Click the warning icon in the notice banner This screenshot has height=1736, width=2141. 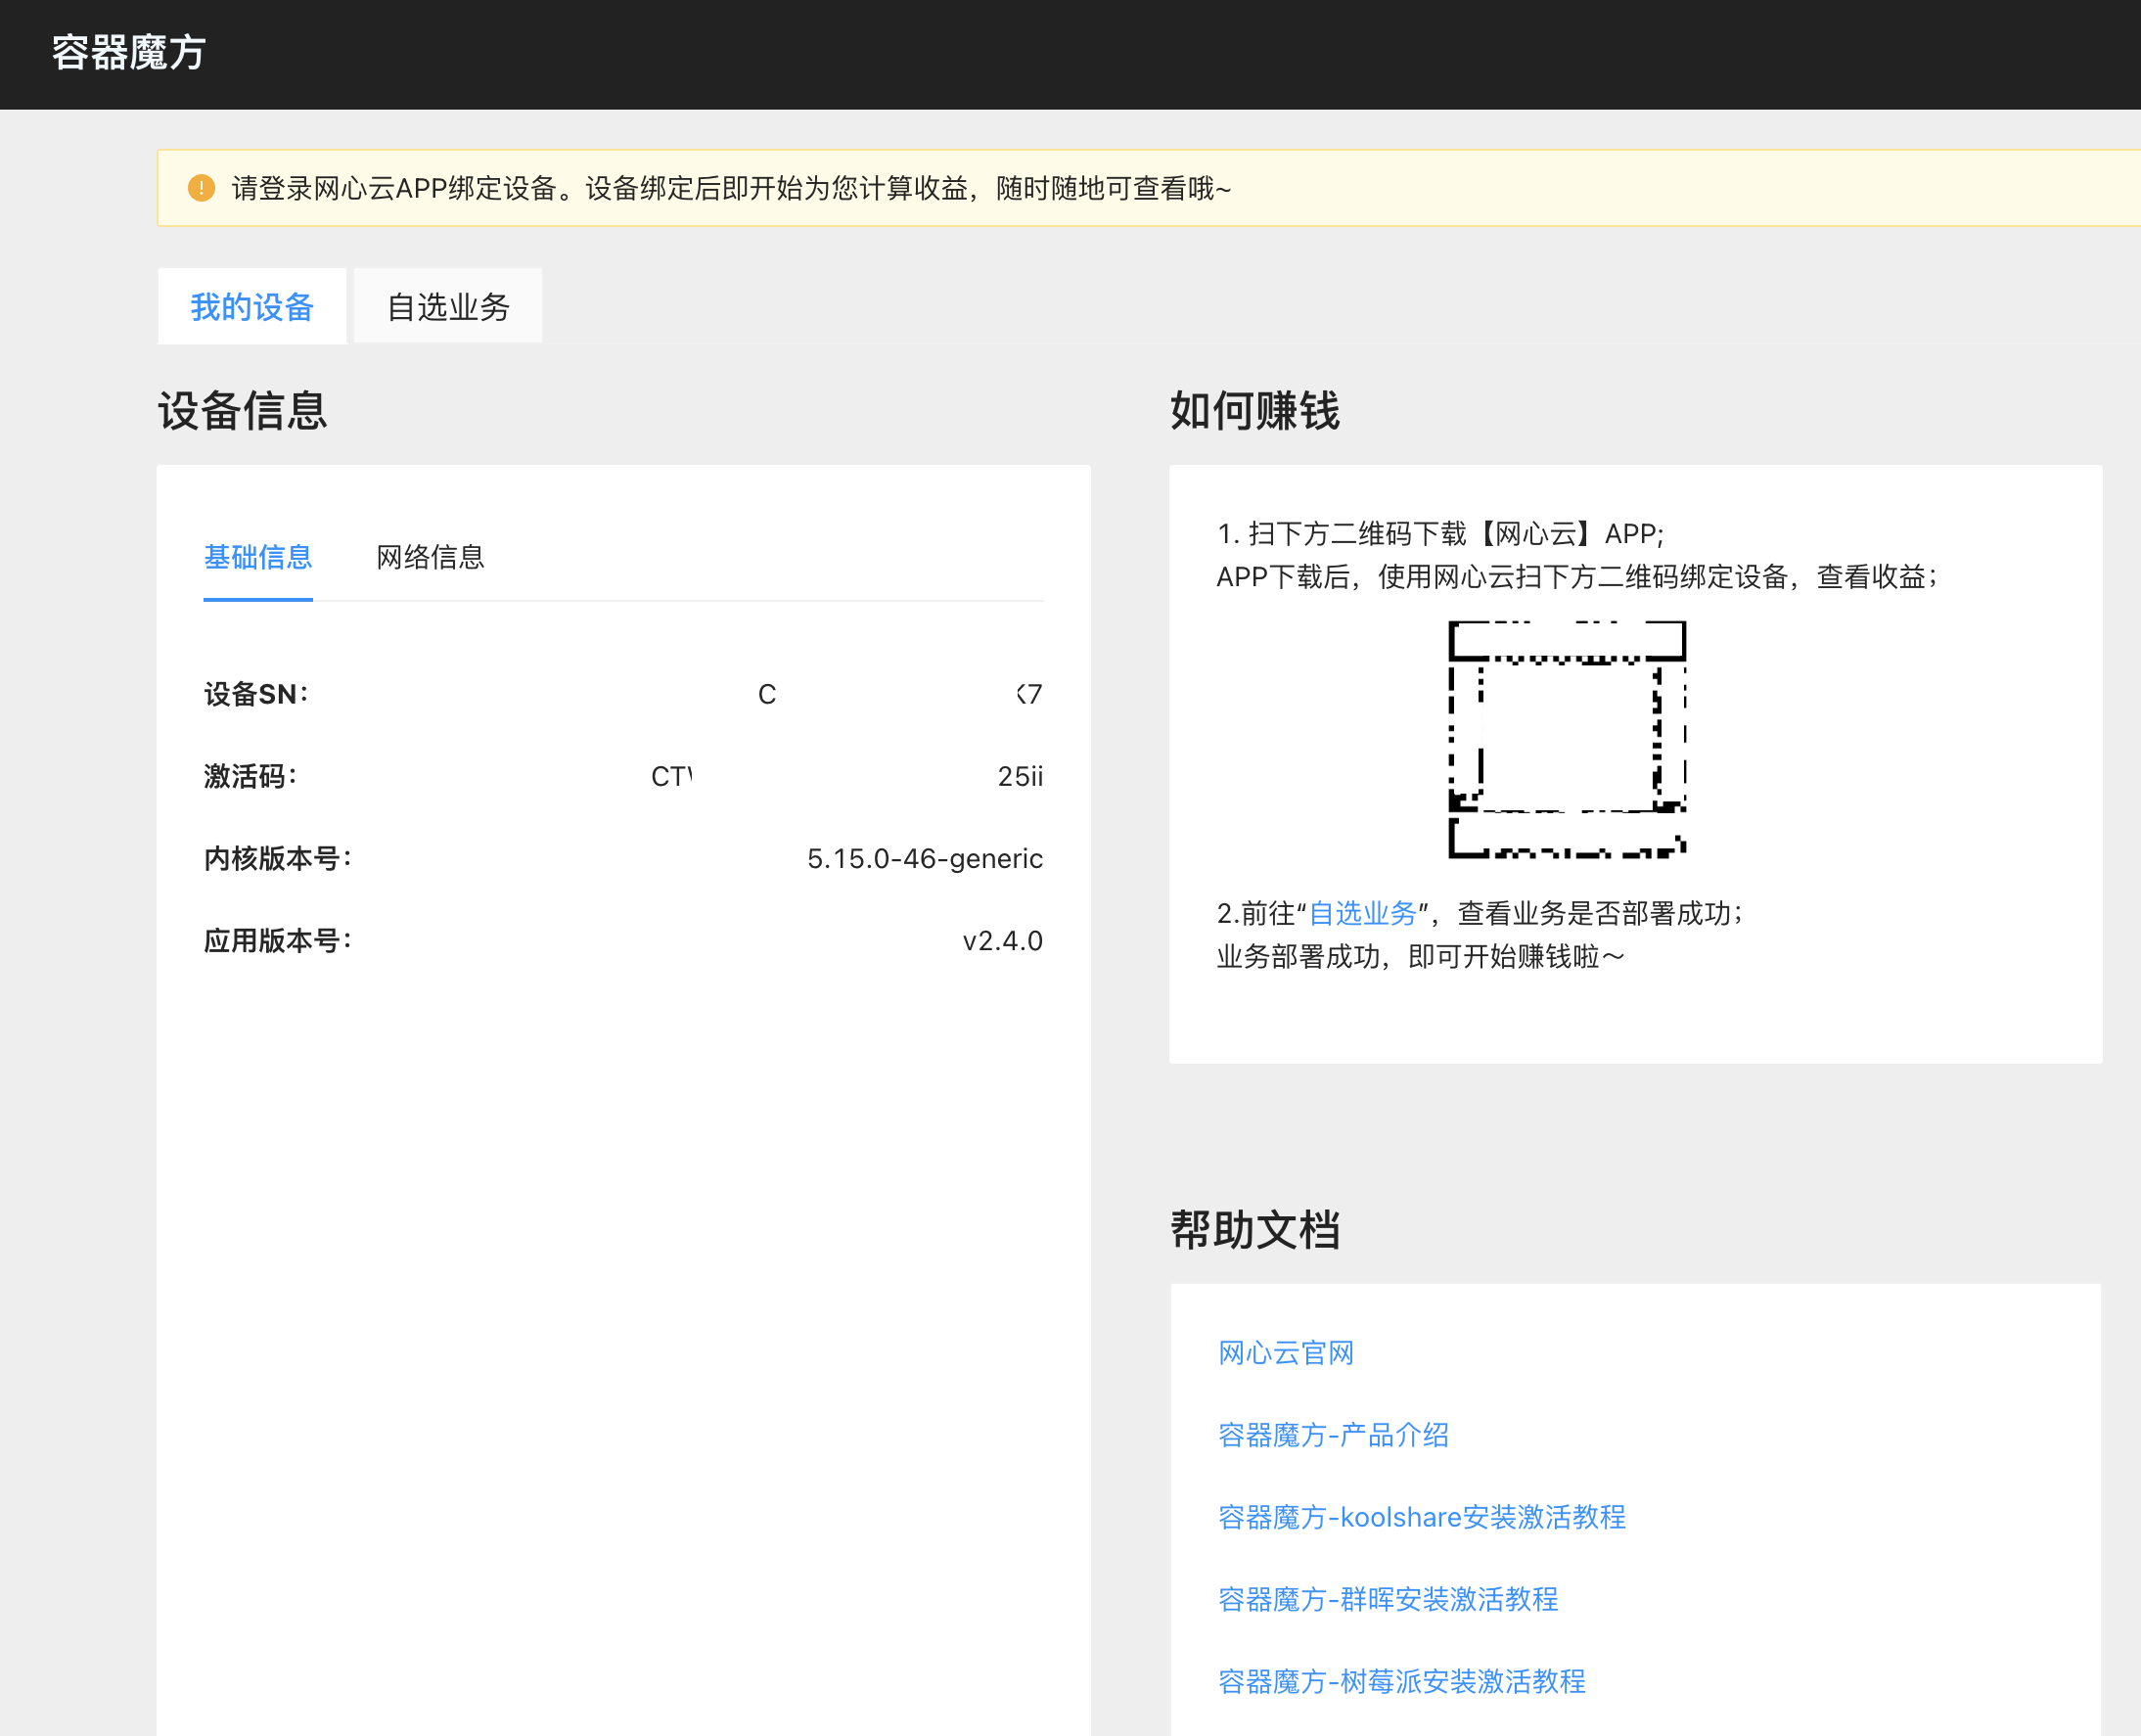(202, 188)
